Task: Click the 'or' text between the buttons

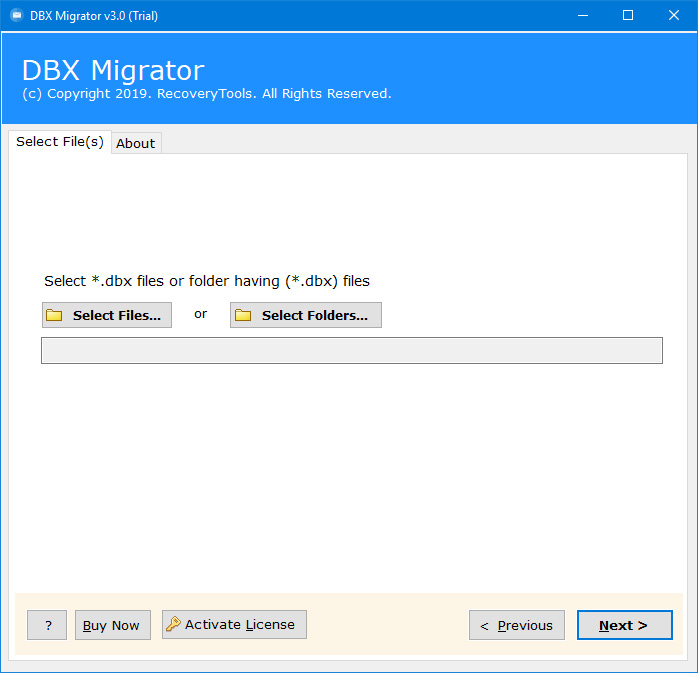Action: [x=200, y=314]
